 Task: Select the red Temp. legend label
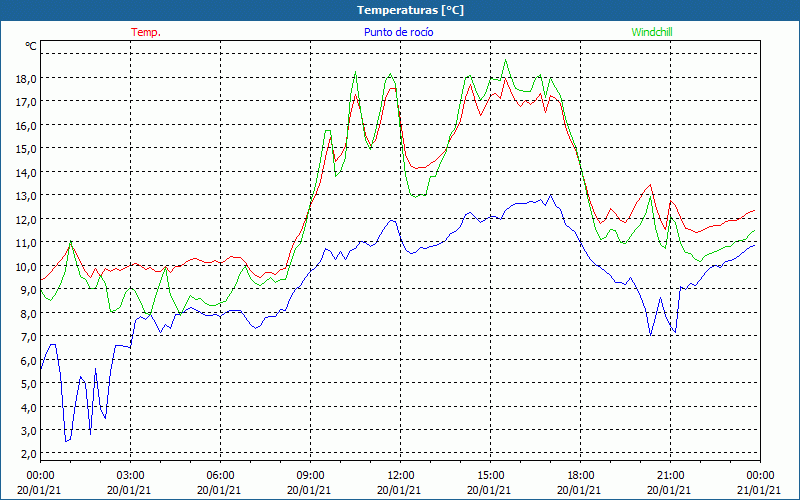coord(146,32)
